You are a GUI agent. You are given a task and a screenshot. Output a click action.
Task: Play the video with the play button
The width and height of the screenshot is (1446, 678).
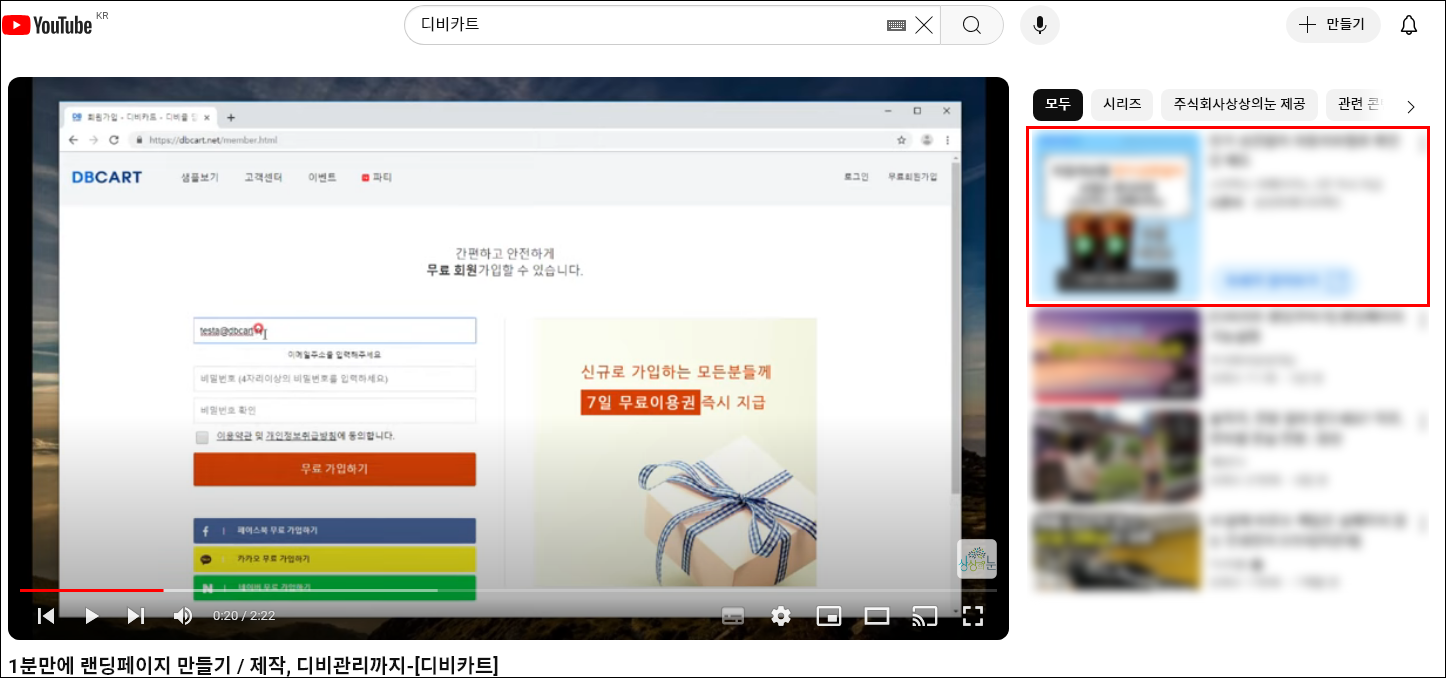(91, 616)
